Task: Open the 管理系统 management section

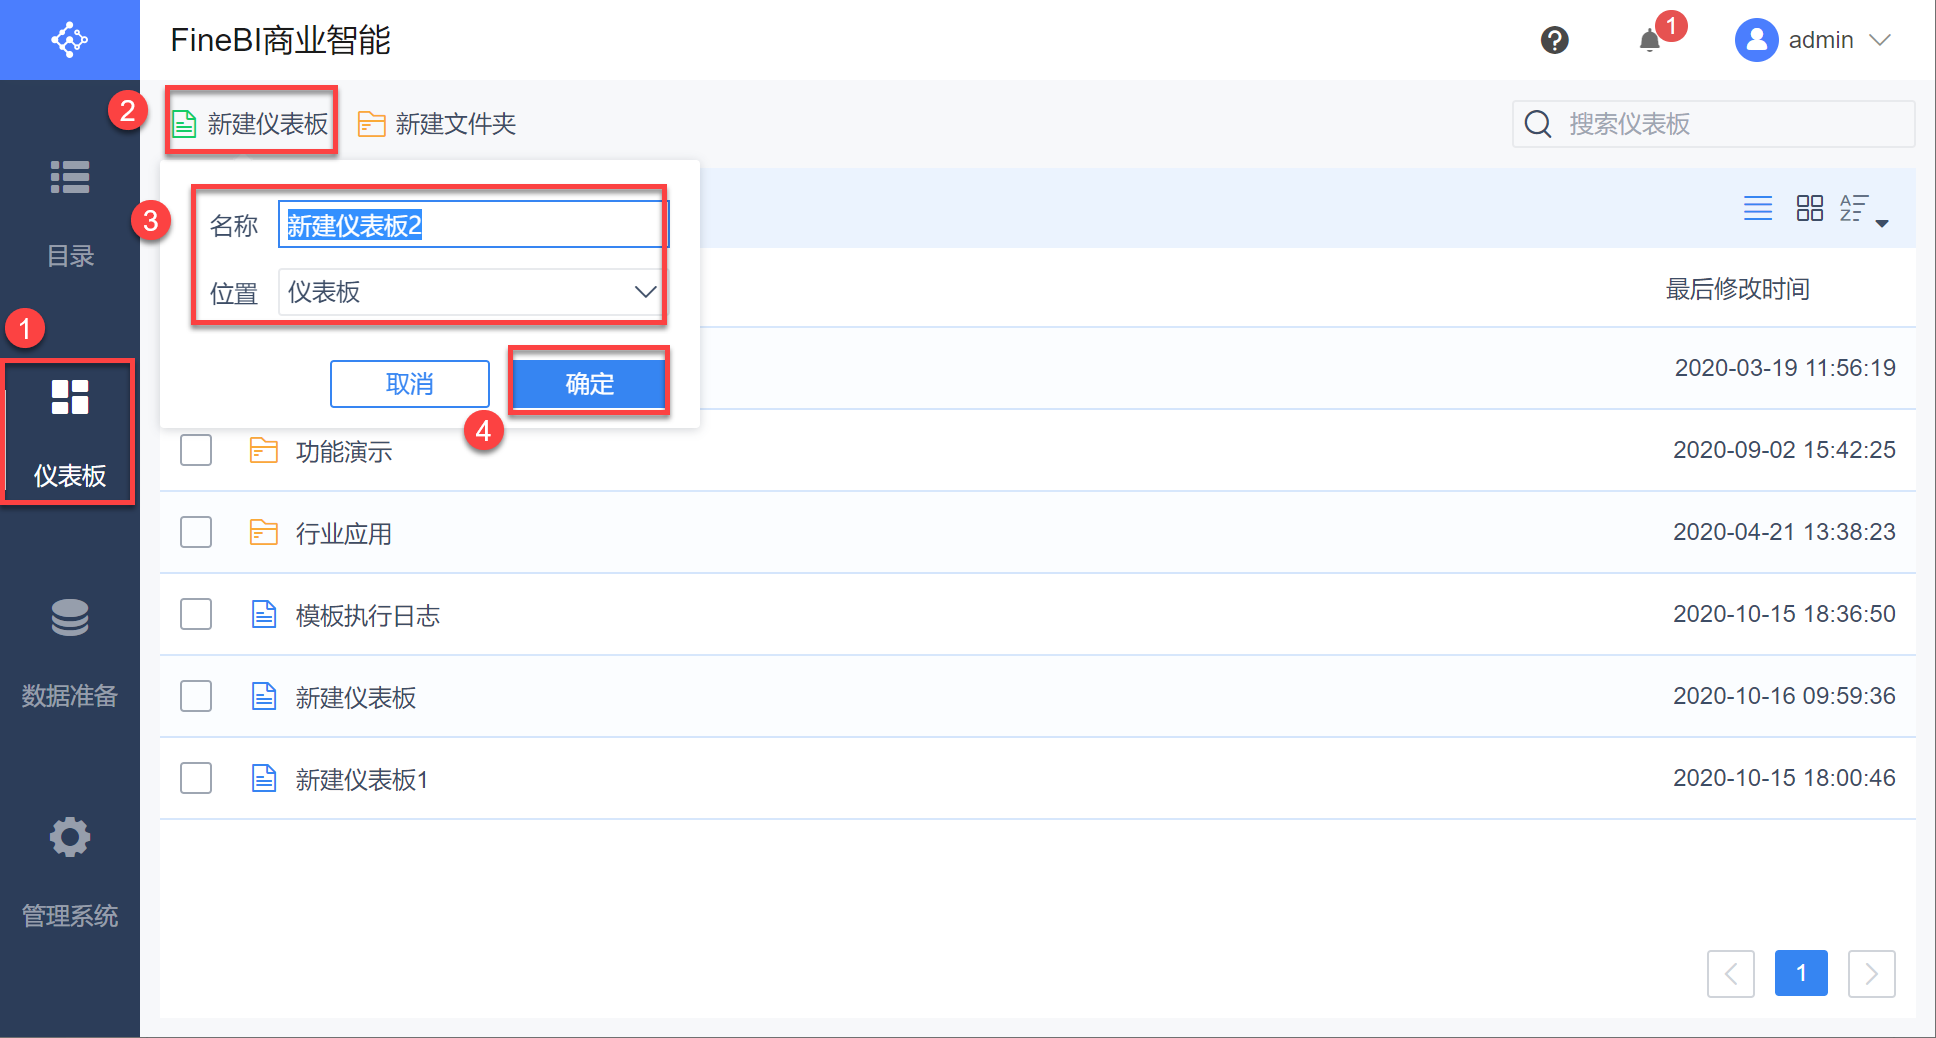Action: [x=70, y=872]
